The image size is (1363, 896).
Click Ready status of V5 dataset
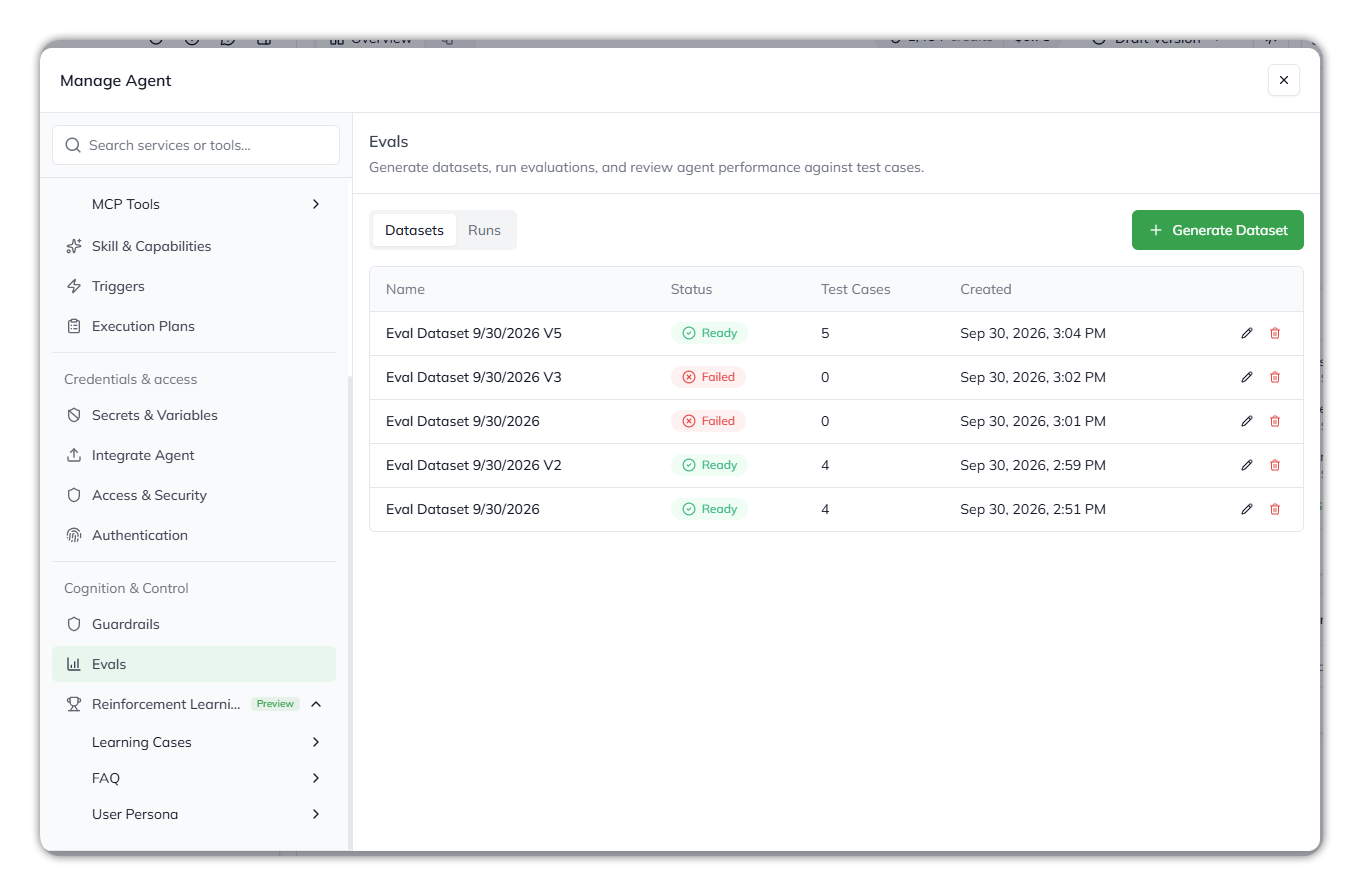709,333
